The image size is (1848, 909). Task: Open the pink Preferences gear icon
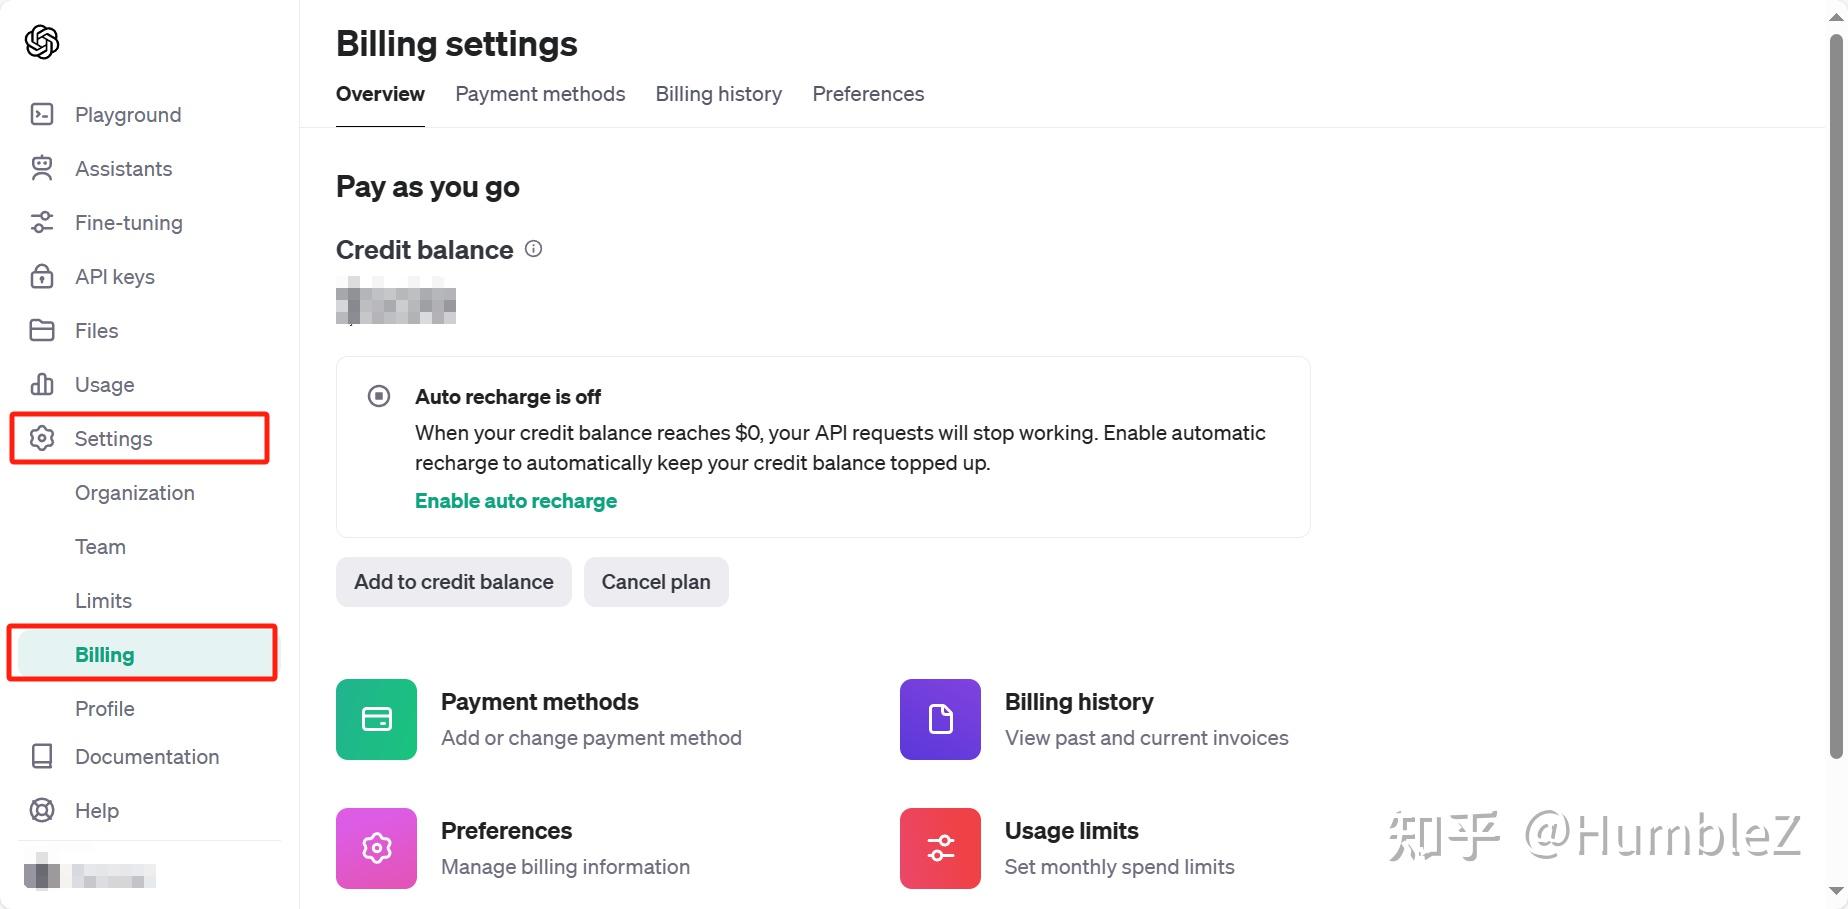[x=376, y=848]
